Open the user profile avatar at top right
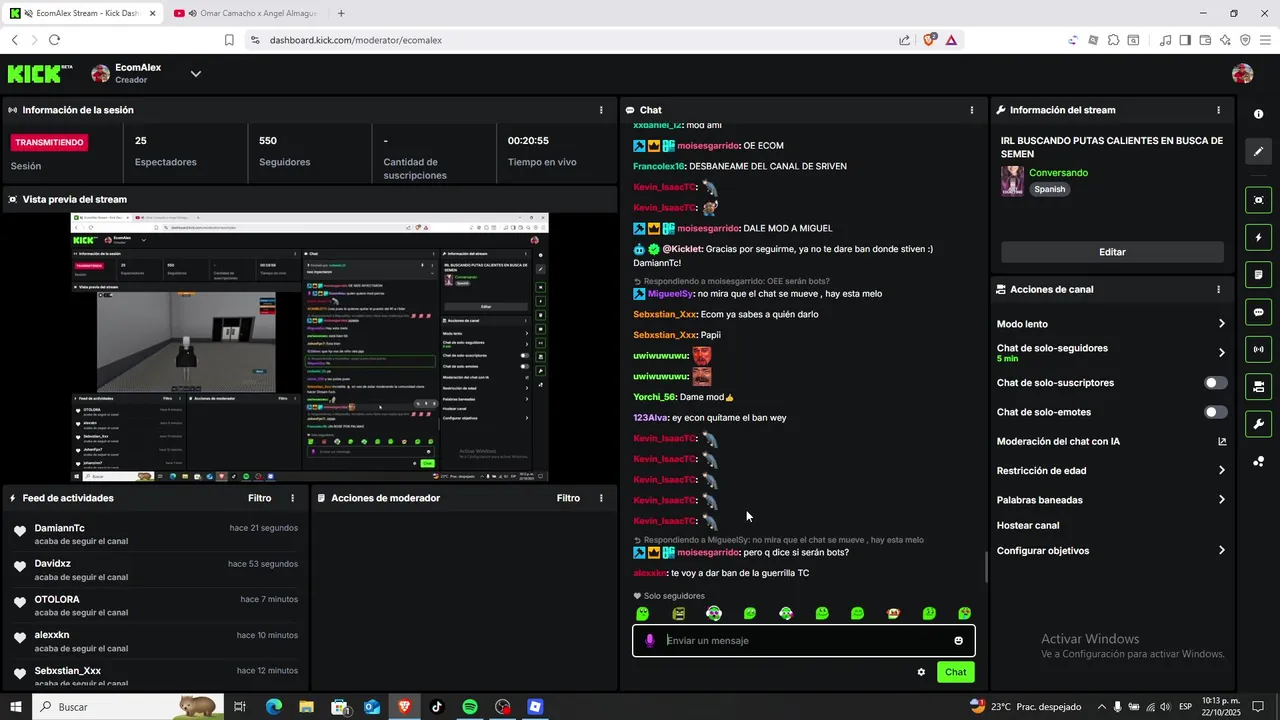 (1242, 74)
